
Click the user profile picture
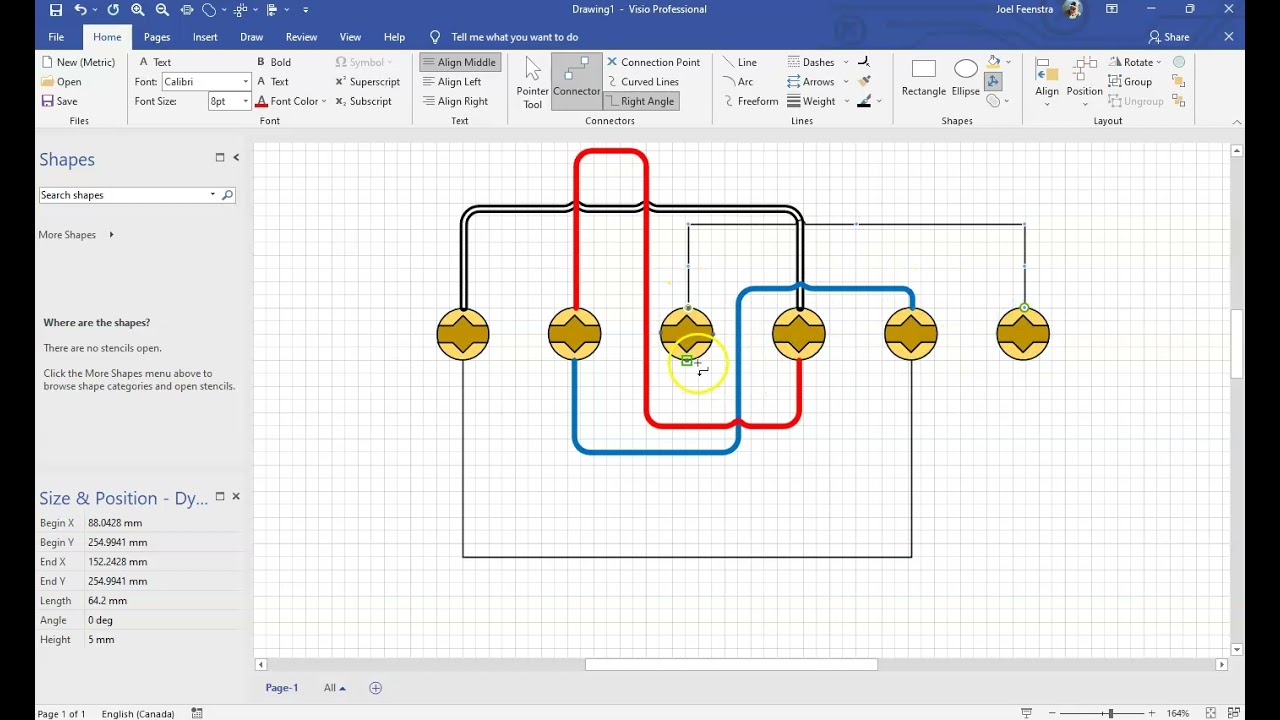(x=1072, y=10)
